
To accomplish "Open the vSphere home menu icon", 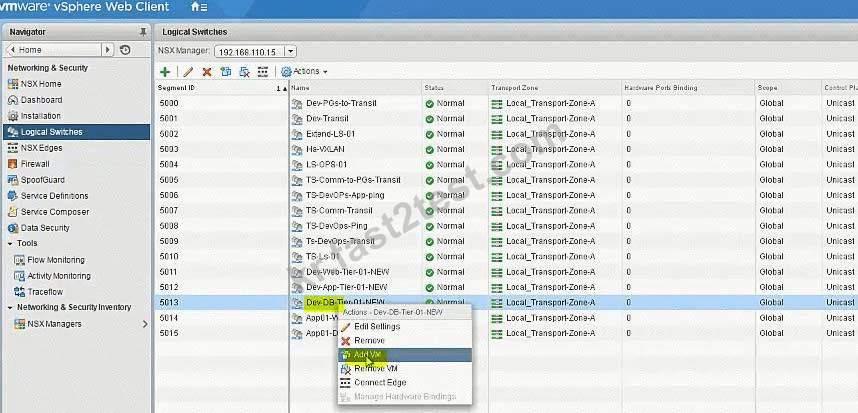I will 199,7.
